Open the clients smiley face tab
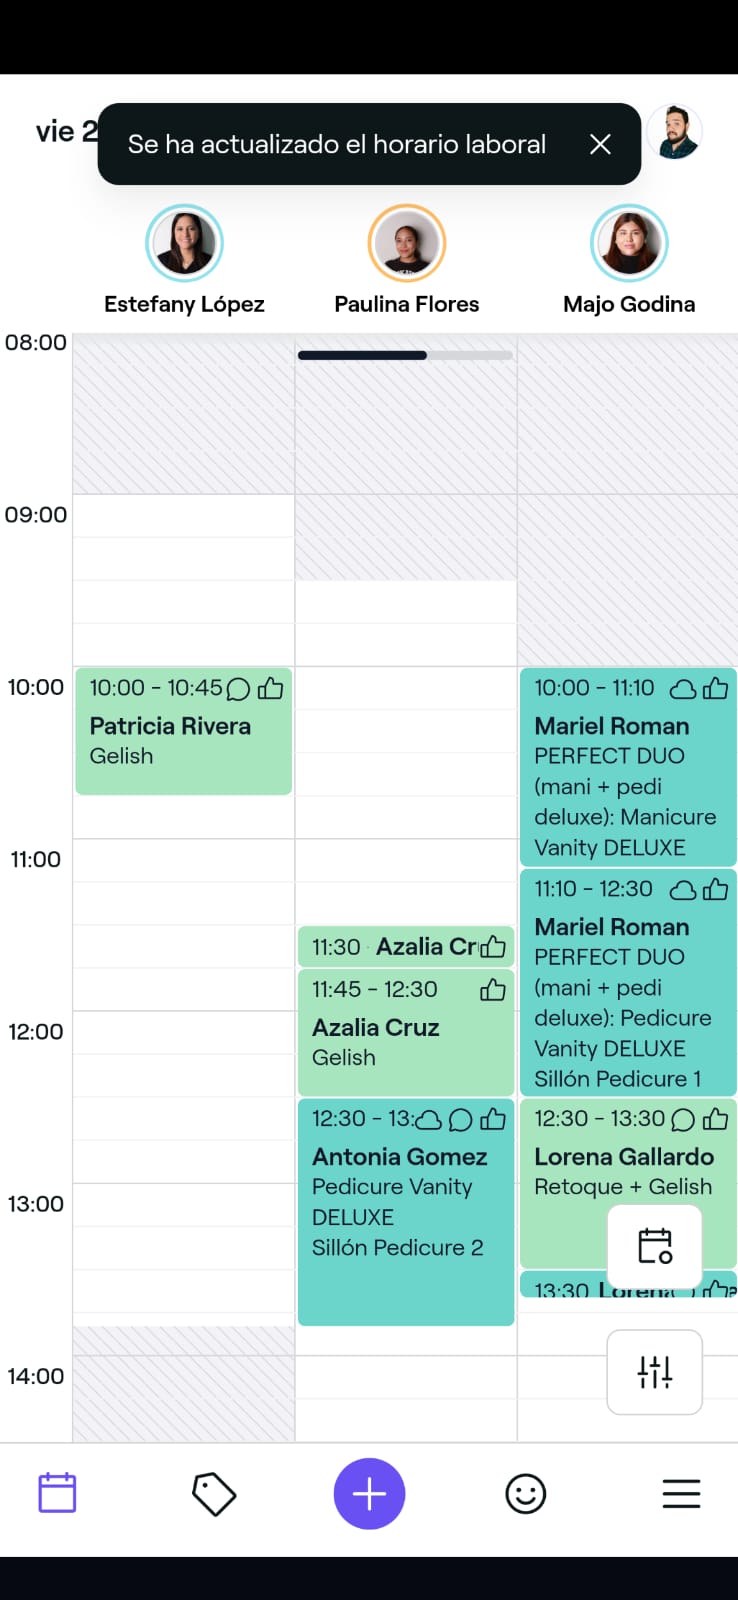The width and height of the screenshot is (738, 1600). pos(525,1494)
